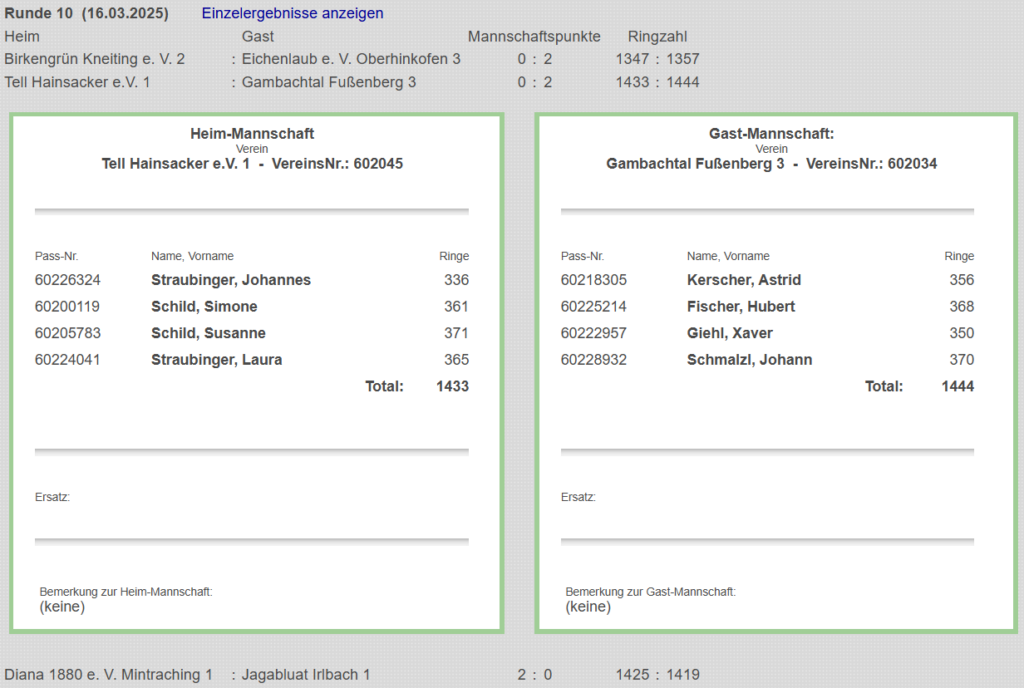
Task: Select shooter Straubinger, Johannes
Action: [x=231, y=280]
